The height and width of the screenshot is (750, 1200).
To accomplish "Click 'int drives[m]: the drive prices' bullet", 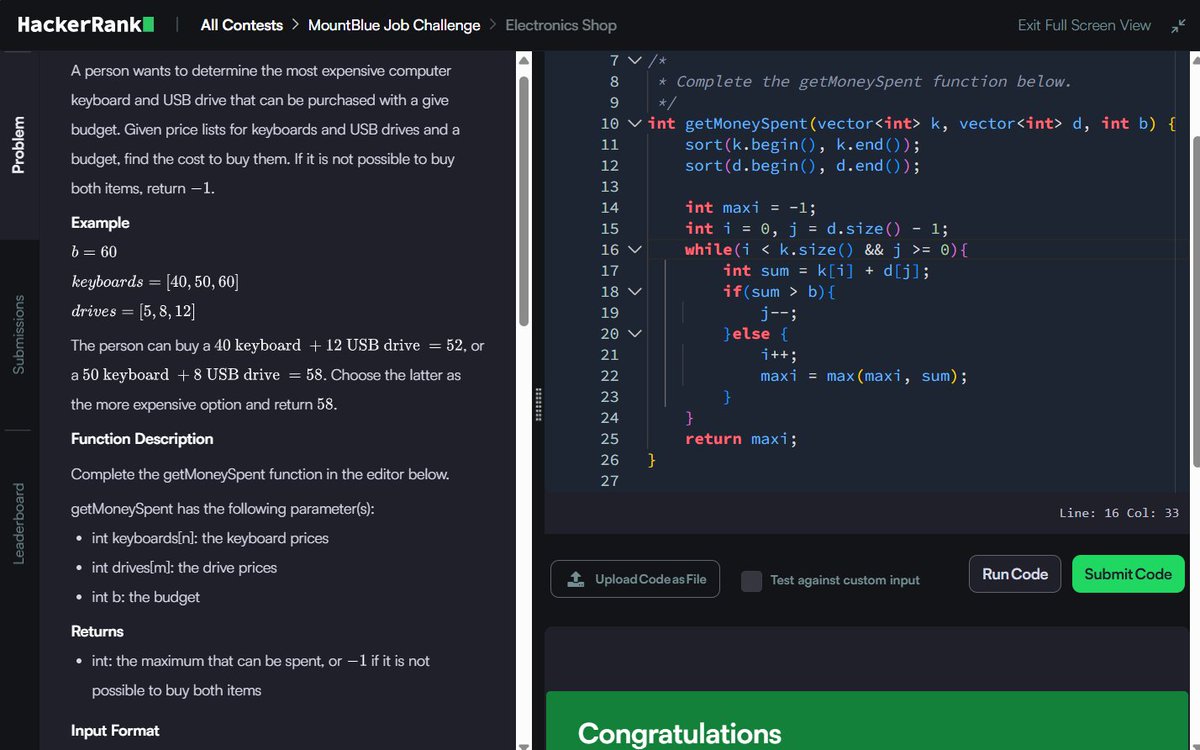I will [184, 567].
